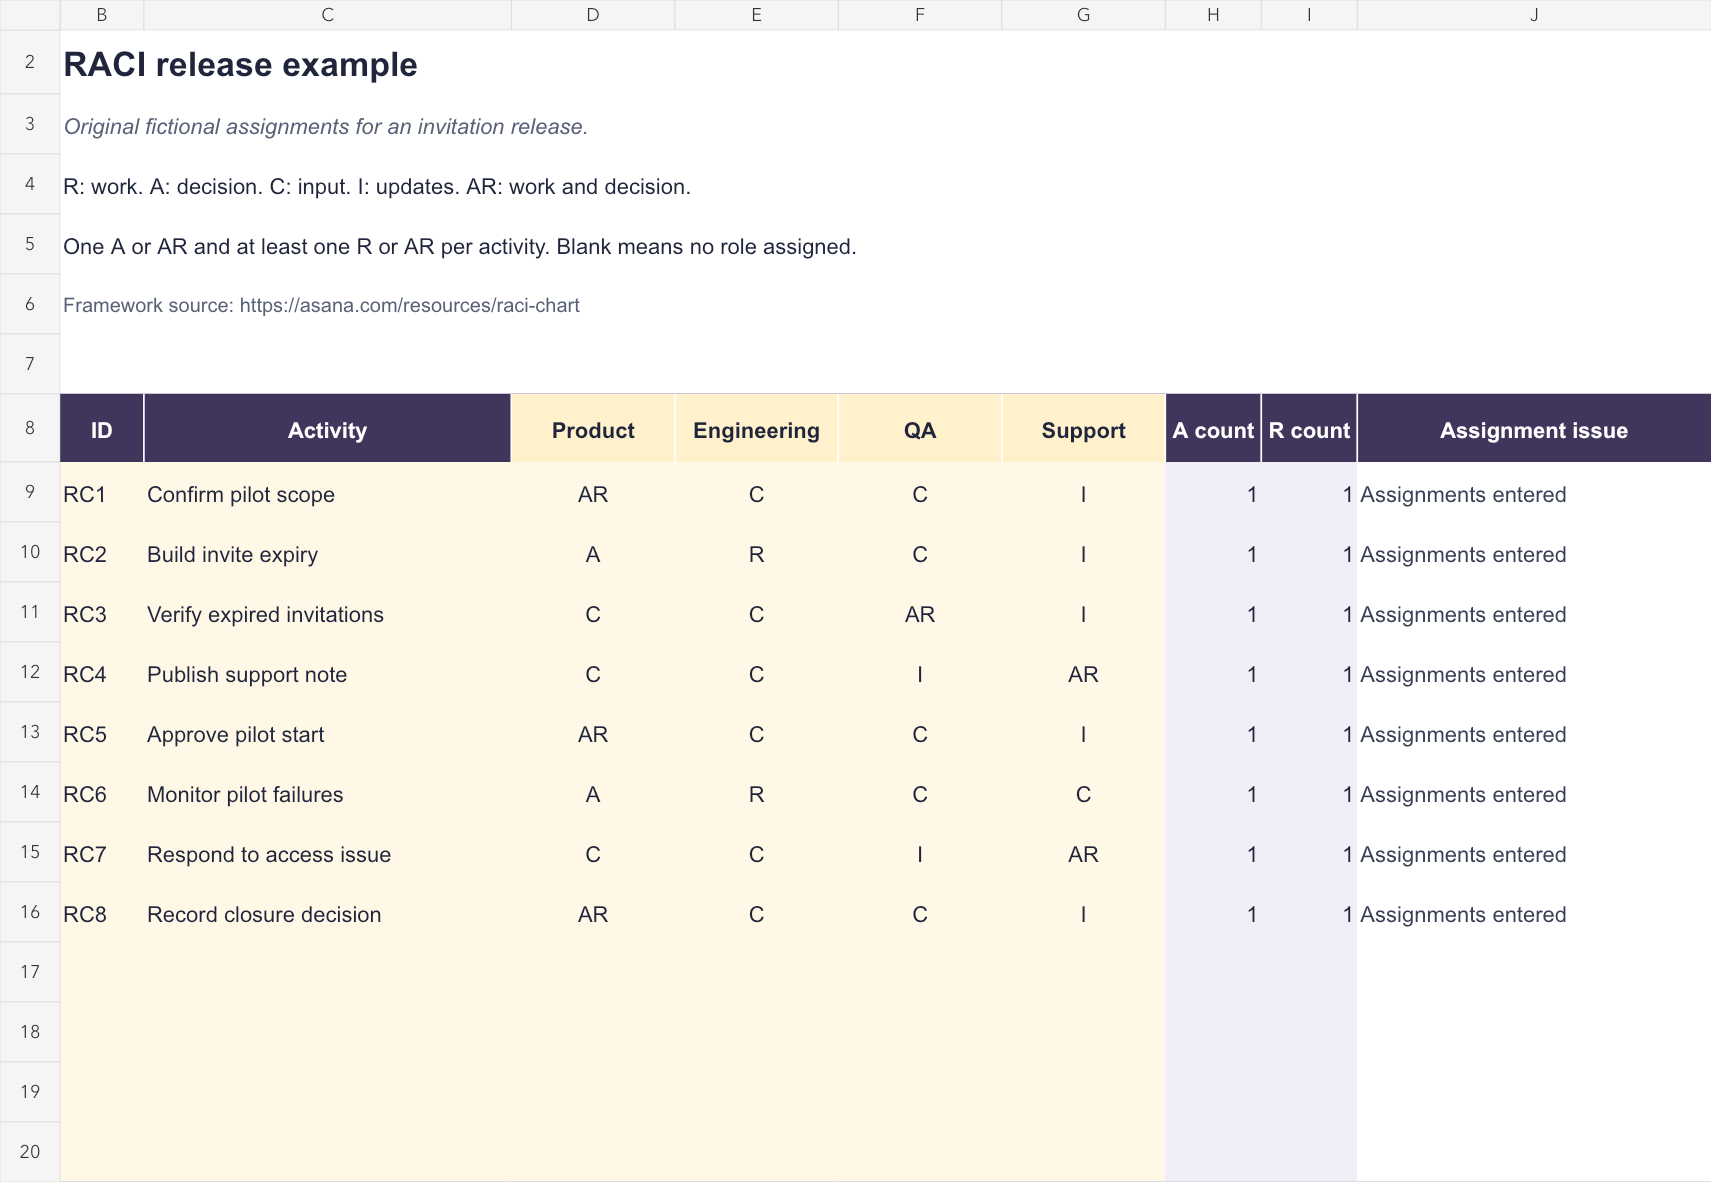Select the 'Publish support note' cell
1711x1182 pixels.
[x=327, y=674]
